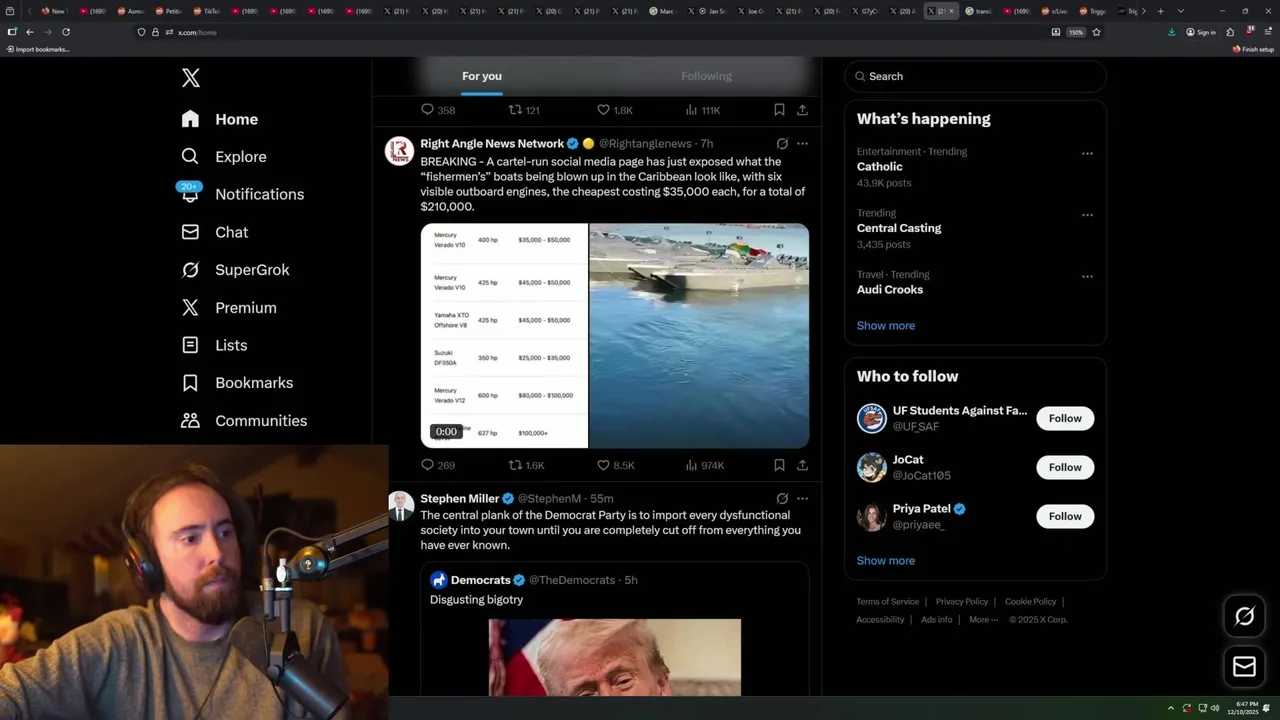Open Notifications with the 20+ badge

(x=242, y=194)
